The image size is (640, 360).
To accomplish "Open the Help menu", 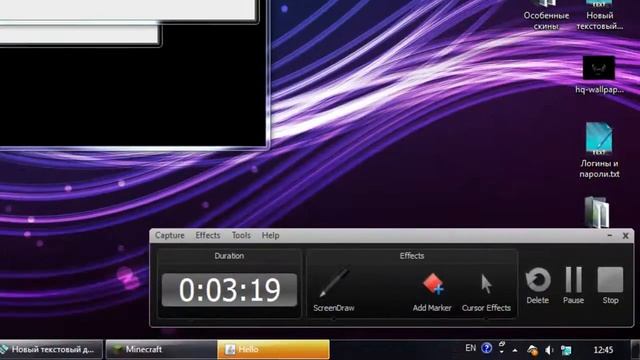I will (270, 236).
